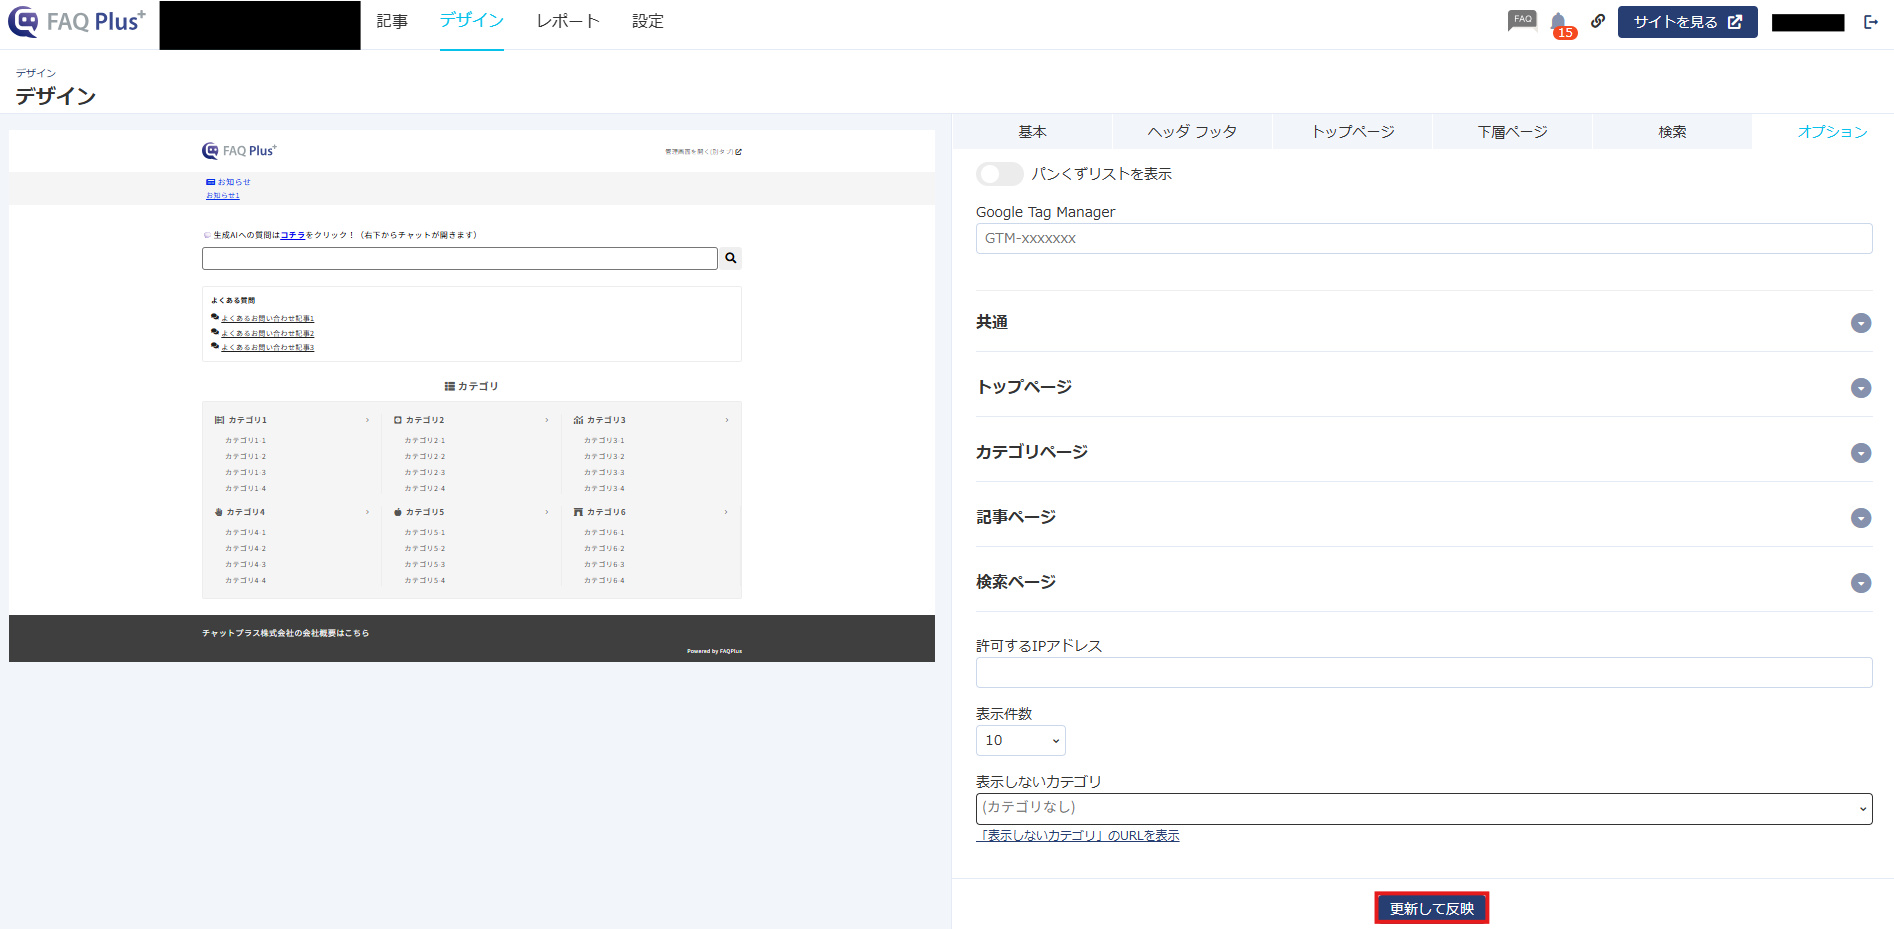Toggle パンくずリストを表示 switch
Screen dimensions: 1894x929
click(999, 174)
